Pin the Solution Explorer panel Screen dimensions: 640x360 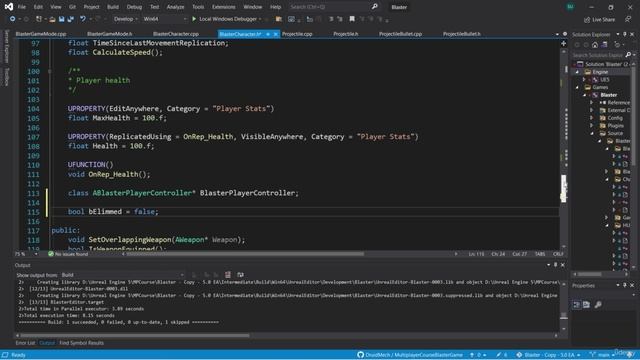click(624, 34)
